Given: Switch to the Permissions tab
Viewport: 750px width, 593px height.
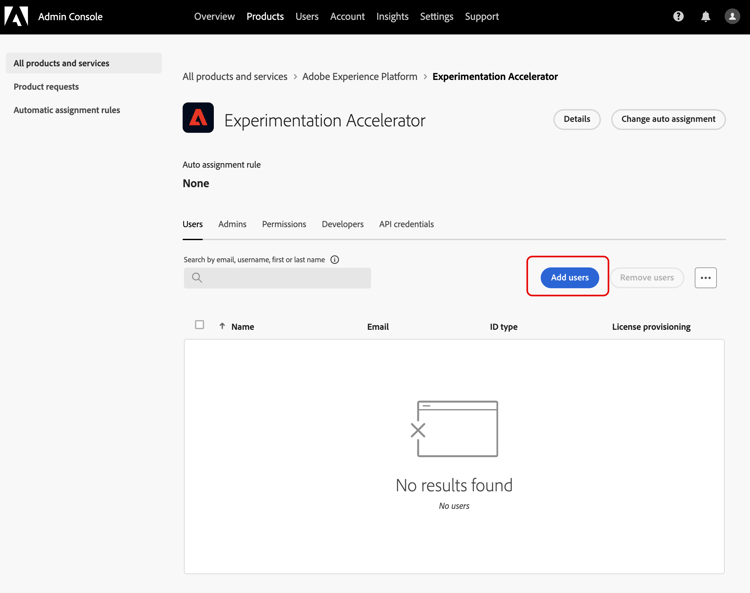Looking at the screenshot, I should click(x=284, y=224).
